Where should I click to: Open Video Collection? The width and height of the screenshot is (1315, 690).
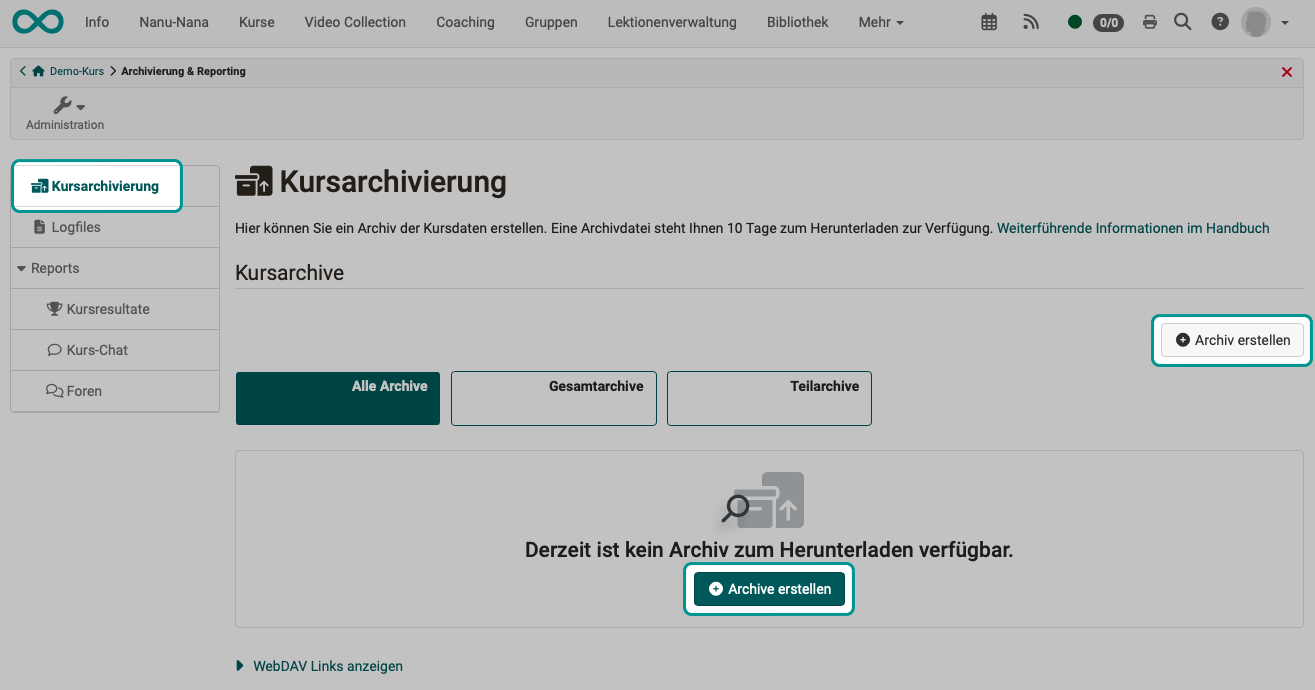(355, 22)
